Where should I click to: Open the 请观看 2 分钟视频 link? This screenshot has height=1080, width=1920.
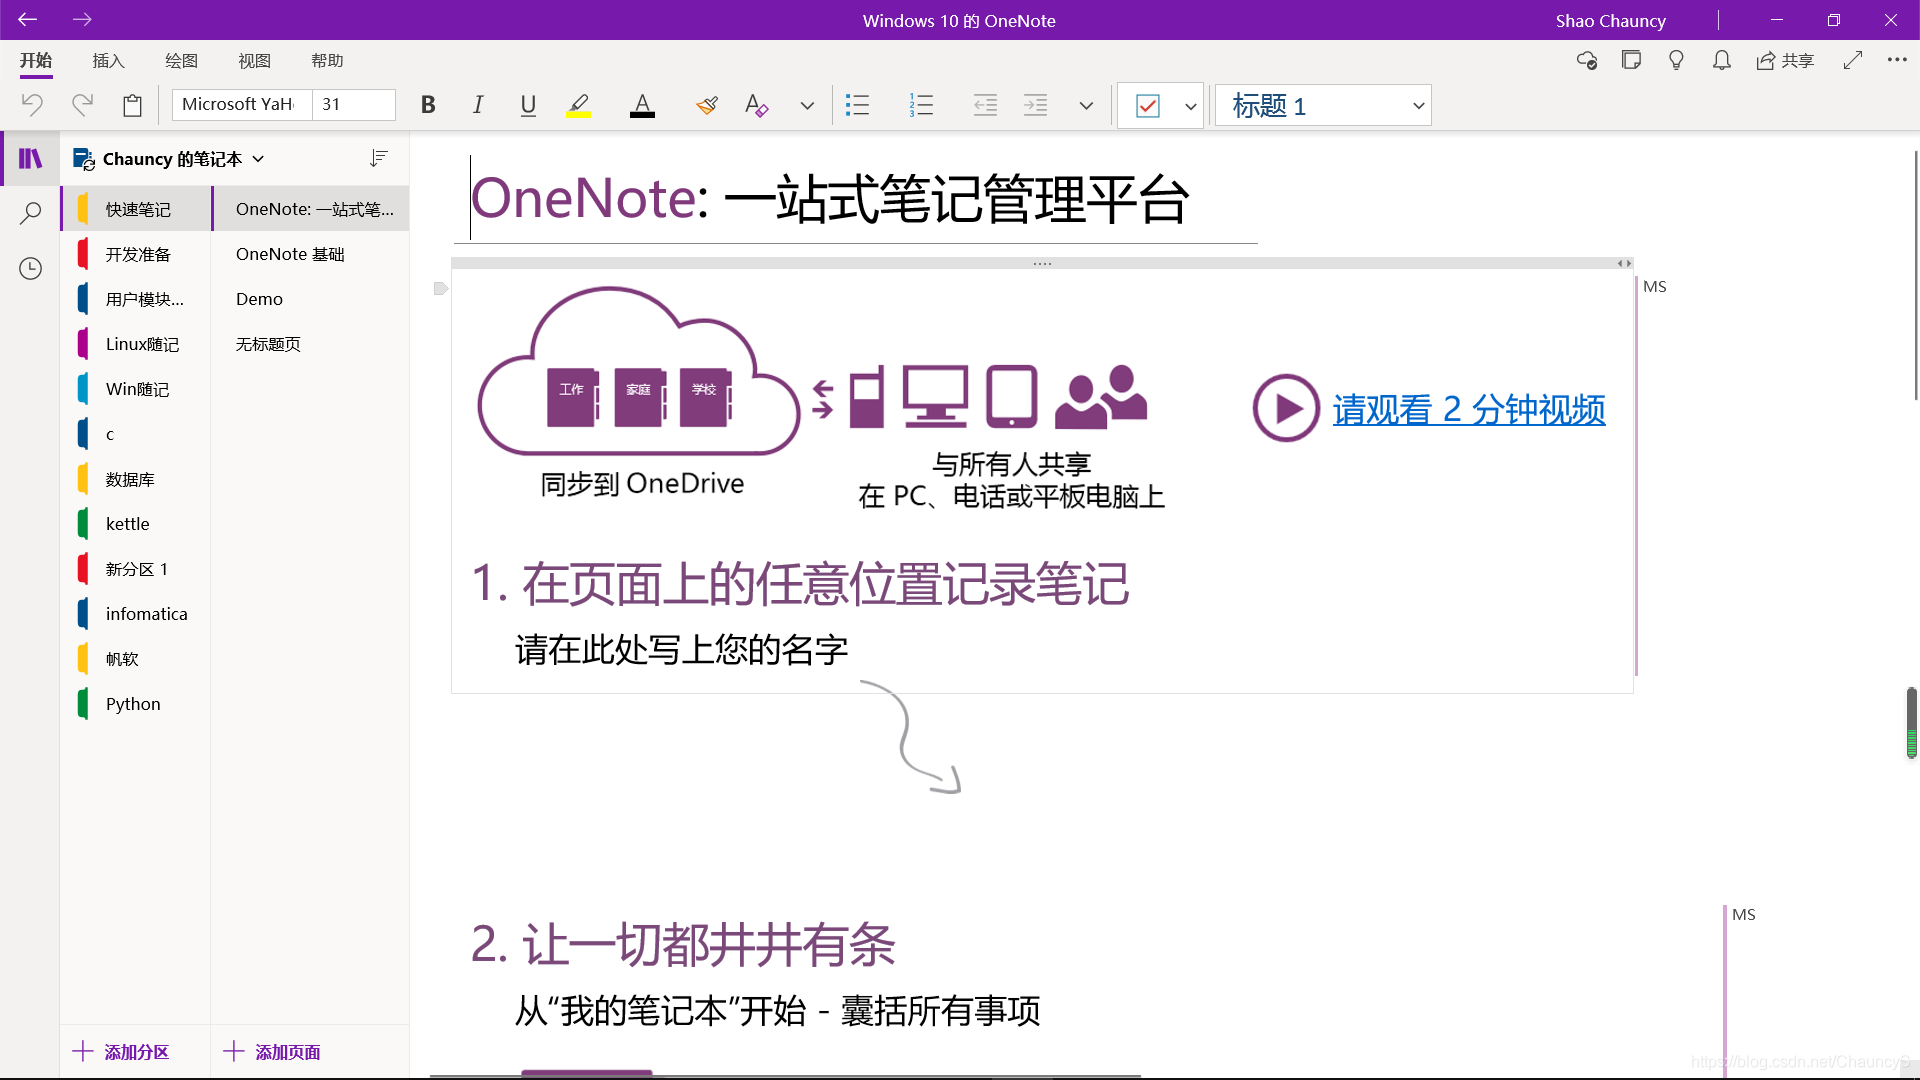(x=1468, y=409)
